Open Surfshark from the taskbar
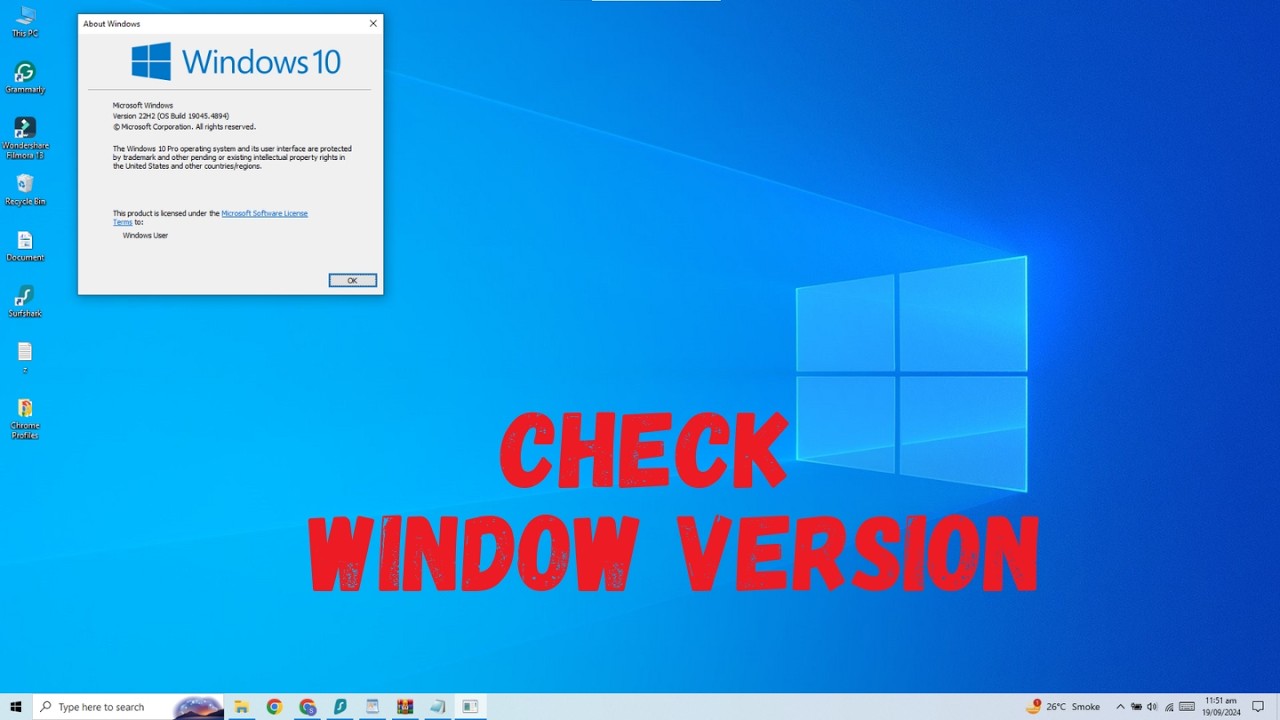The image size is (1280, 720). tap(340, 707)
